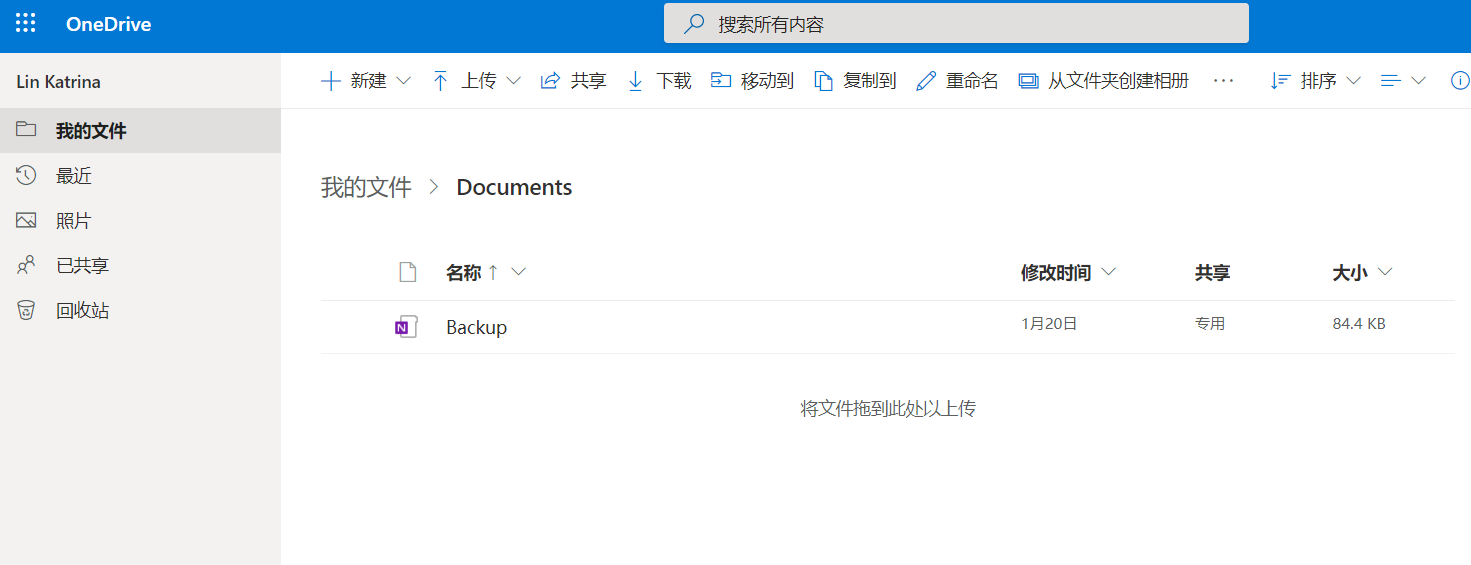This screenshot has width=1471, height=565.
Task: Click the Recycle bin icon
Action: pyautogui.click(x=26, y=310)
